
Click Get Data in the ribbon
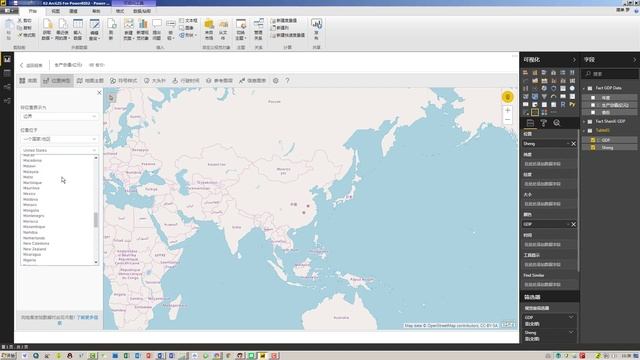tap(47, 29)
